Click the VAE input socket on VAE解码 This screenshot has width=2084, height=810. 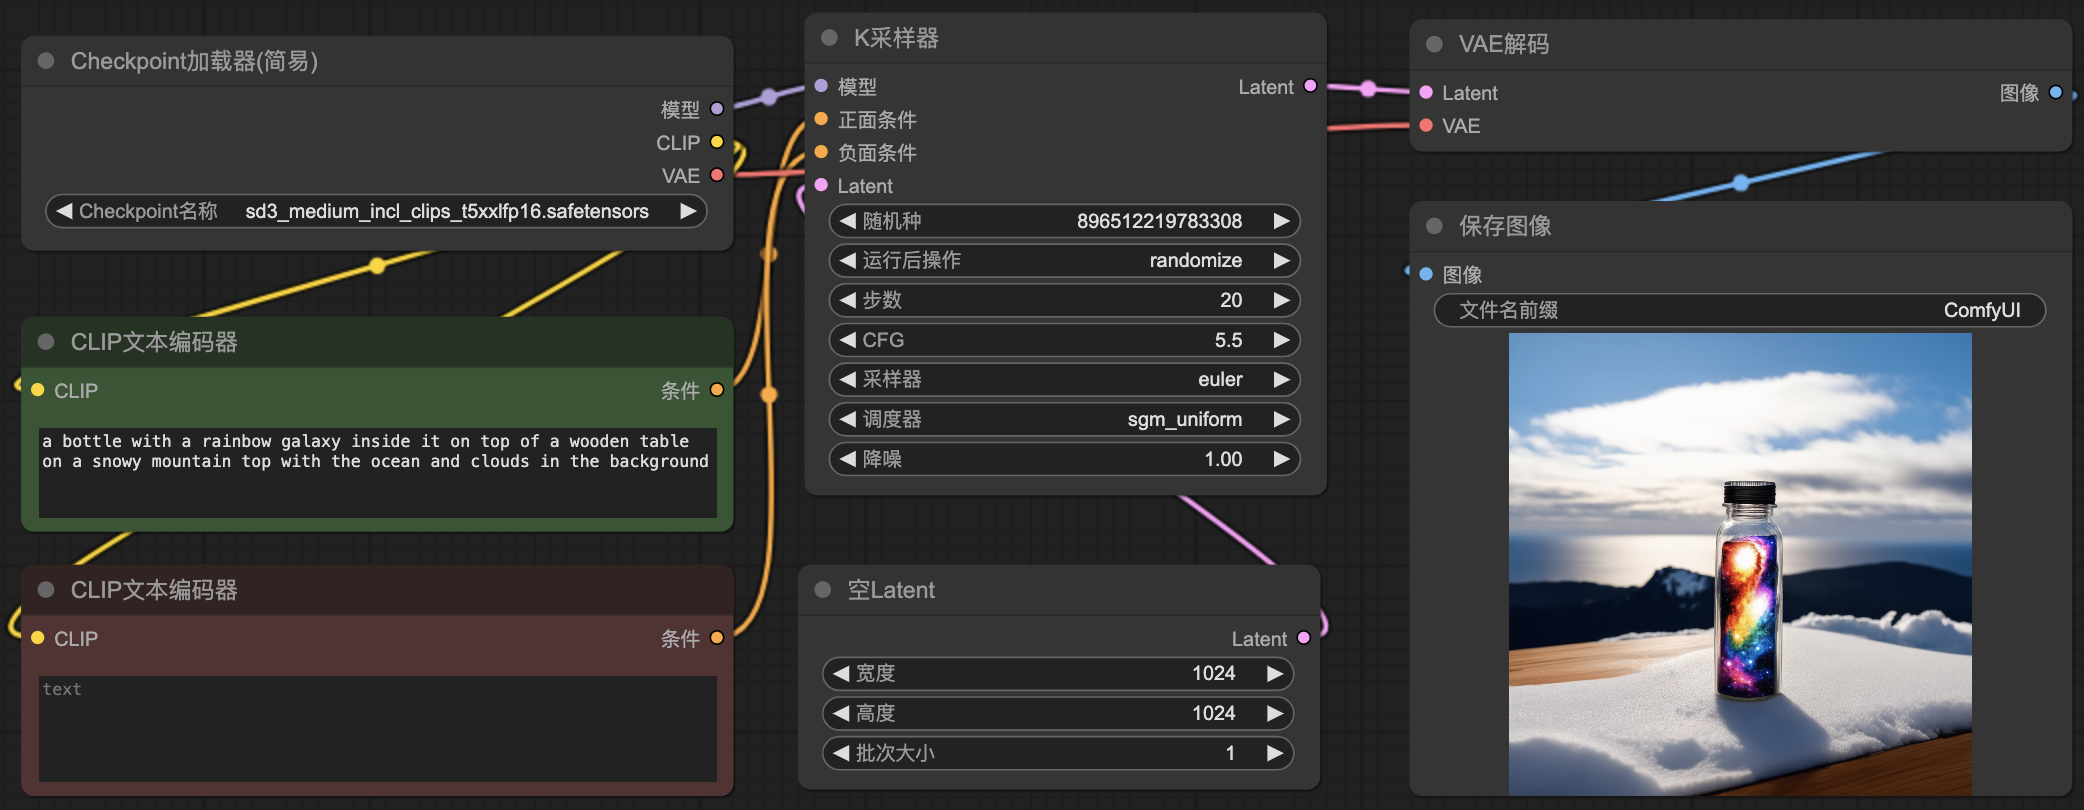[x=1426, y=125]
